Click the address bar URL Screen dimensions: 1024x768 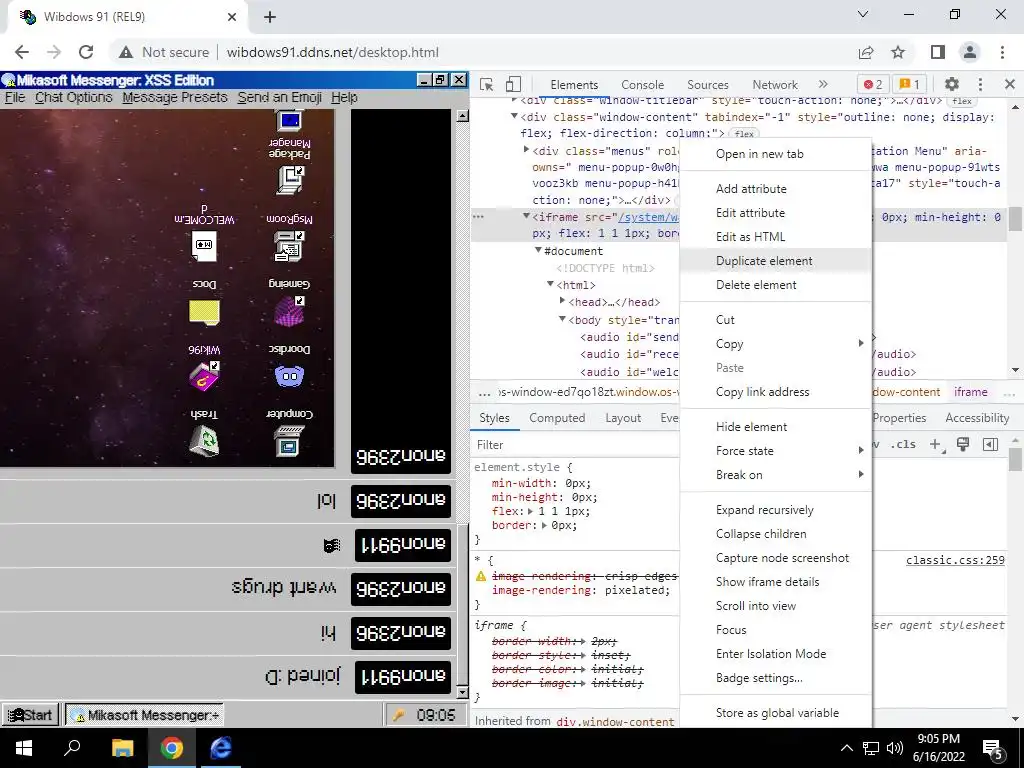pos(332,52)
